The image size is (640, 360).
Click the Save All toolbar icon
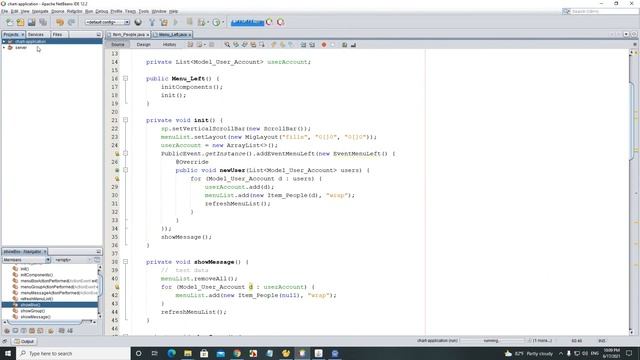(43, 22)
